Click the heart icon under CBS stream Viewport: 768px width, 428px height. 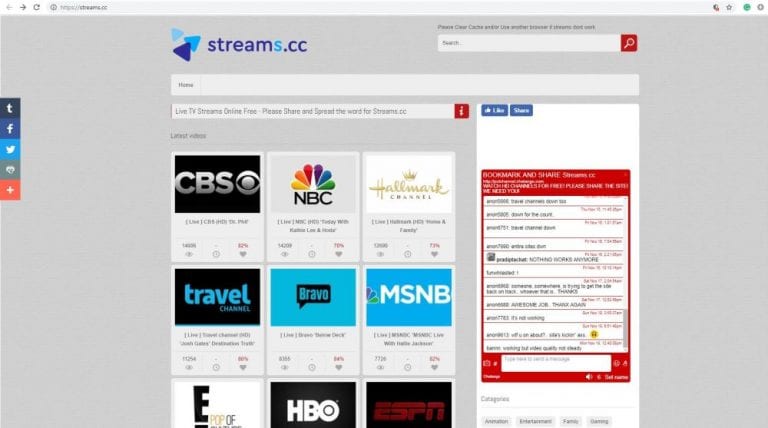click(242, 254)
